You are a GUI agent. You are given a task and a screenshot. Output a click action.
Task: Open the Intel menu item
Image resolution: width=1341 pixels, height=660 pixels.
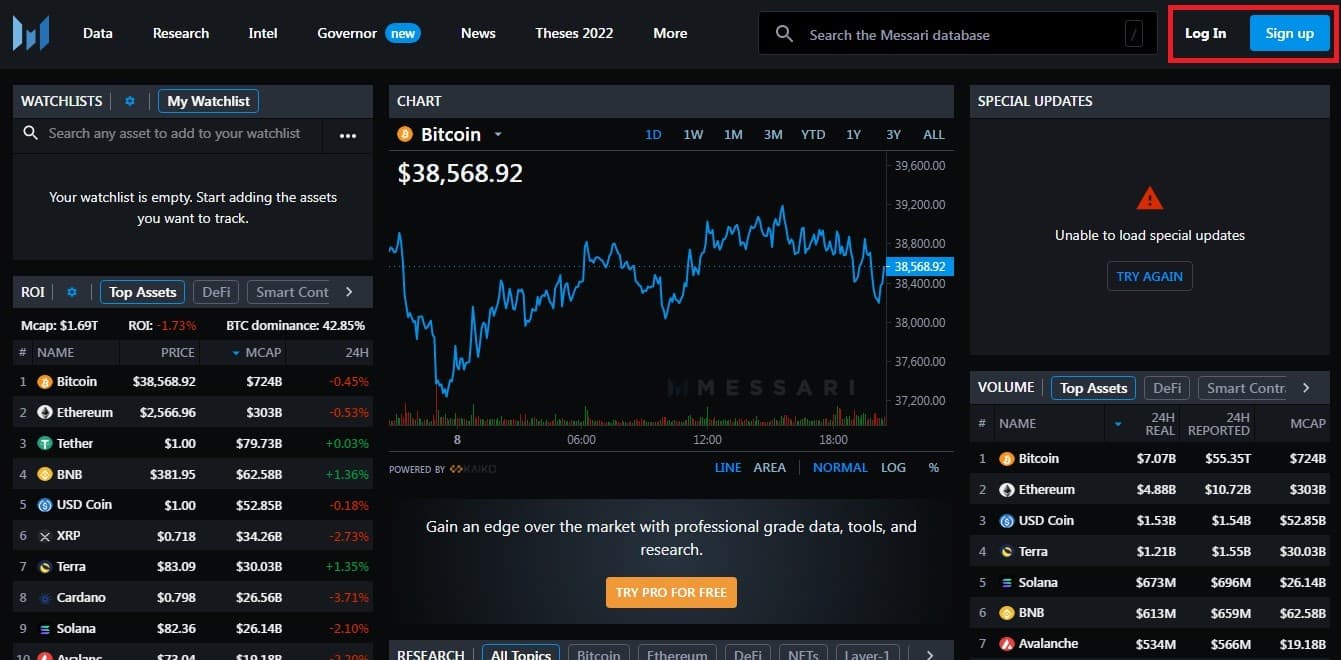tap(263, 33)
